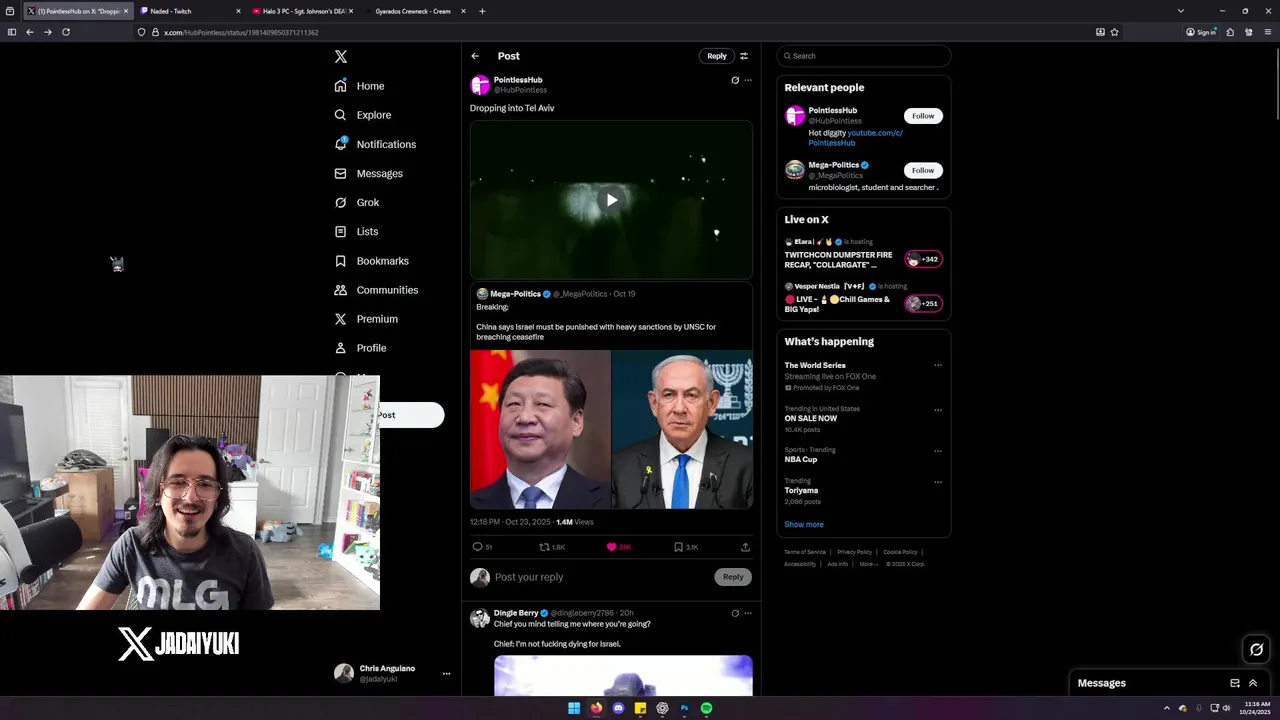Screen dimensions: 1280x720
Task: Open Windows Start from the taskbar
Action: click(x=574, y=708)
